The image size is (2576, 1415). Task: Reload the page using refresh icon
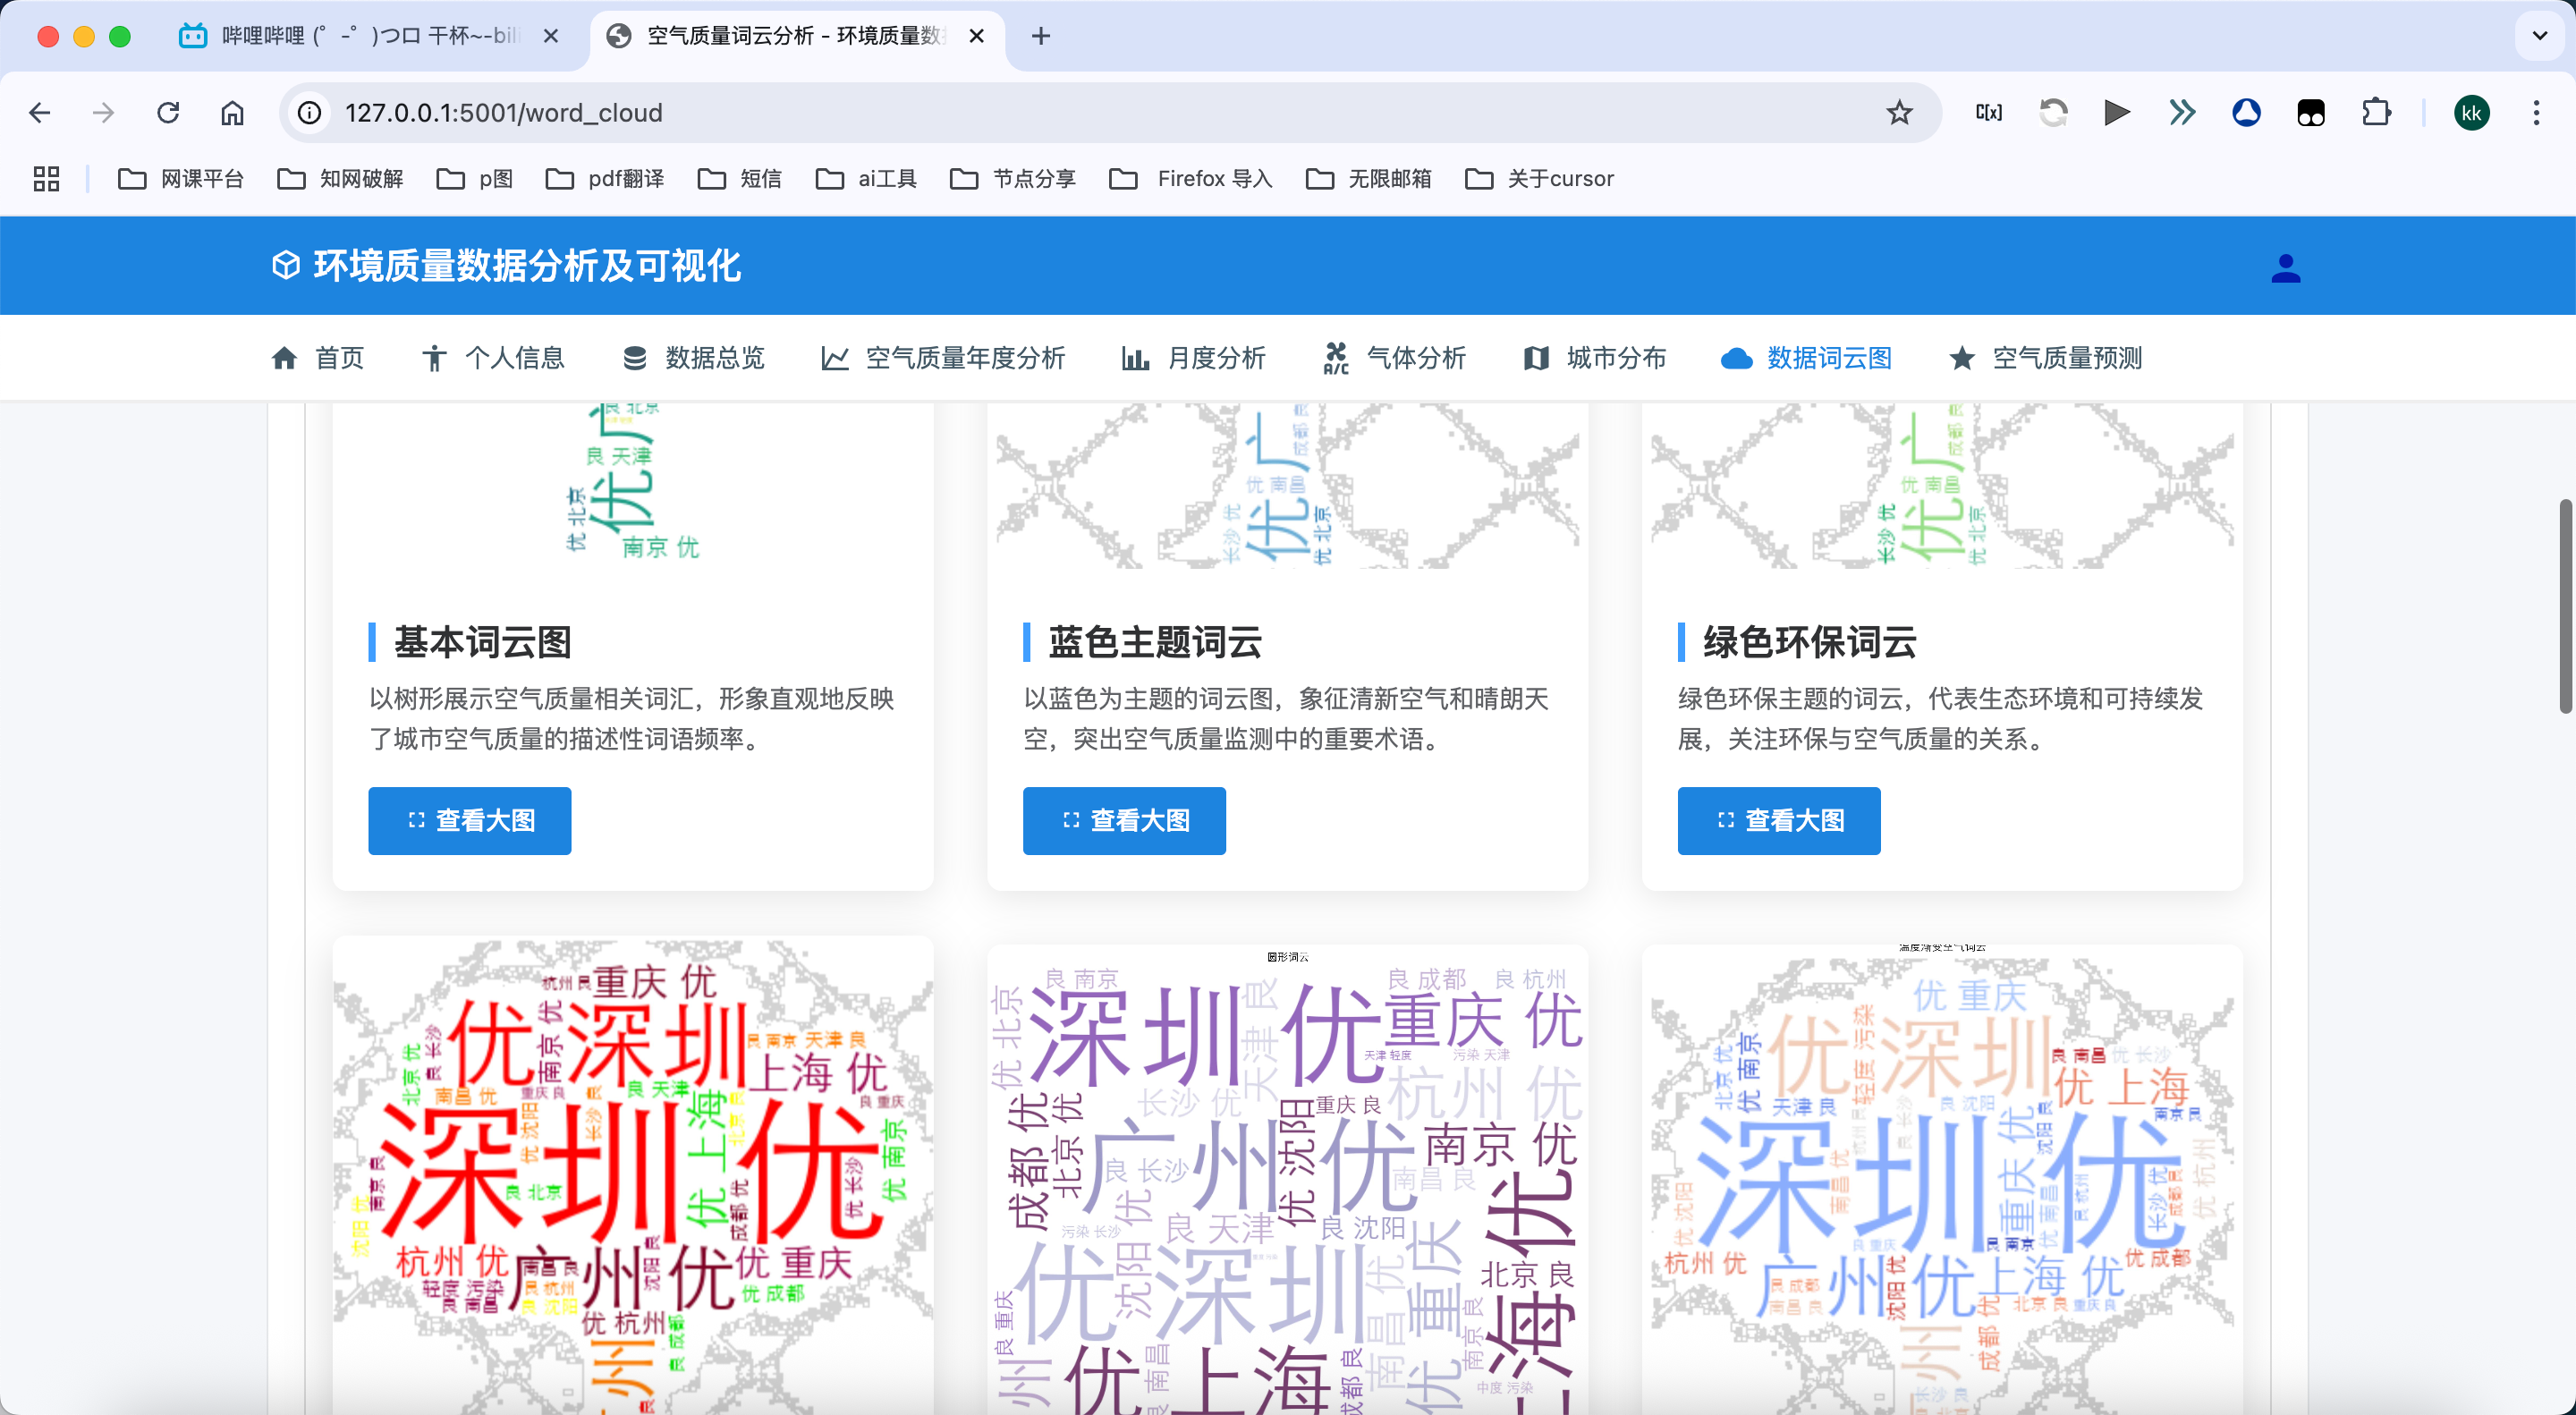(168, 113)
